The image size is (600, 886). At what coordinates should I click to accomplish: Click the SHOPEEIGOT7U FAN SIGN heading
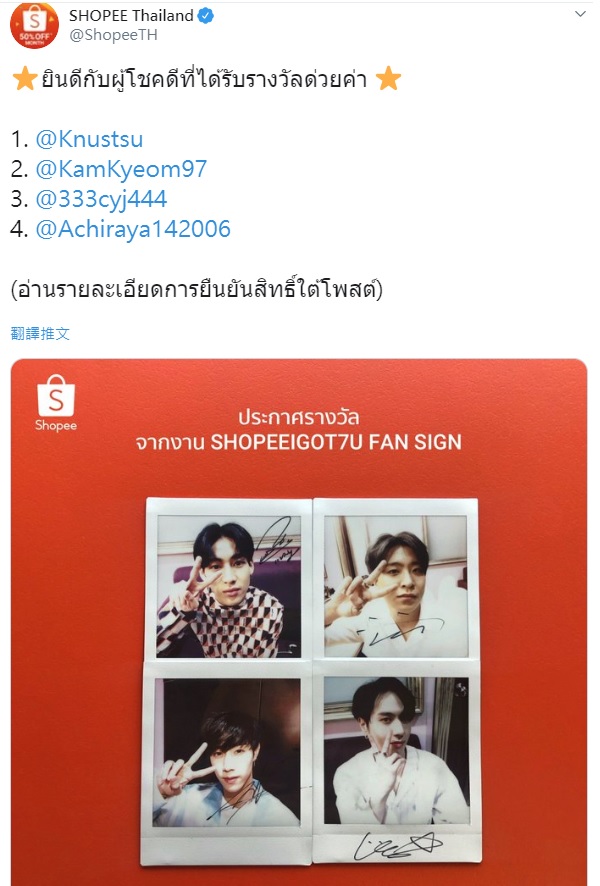coord(336,442)
